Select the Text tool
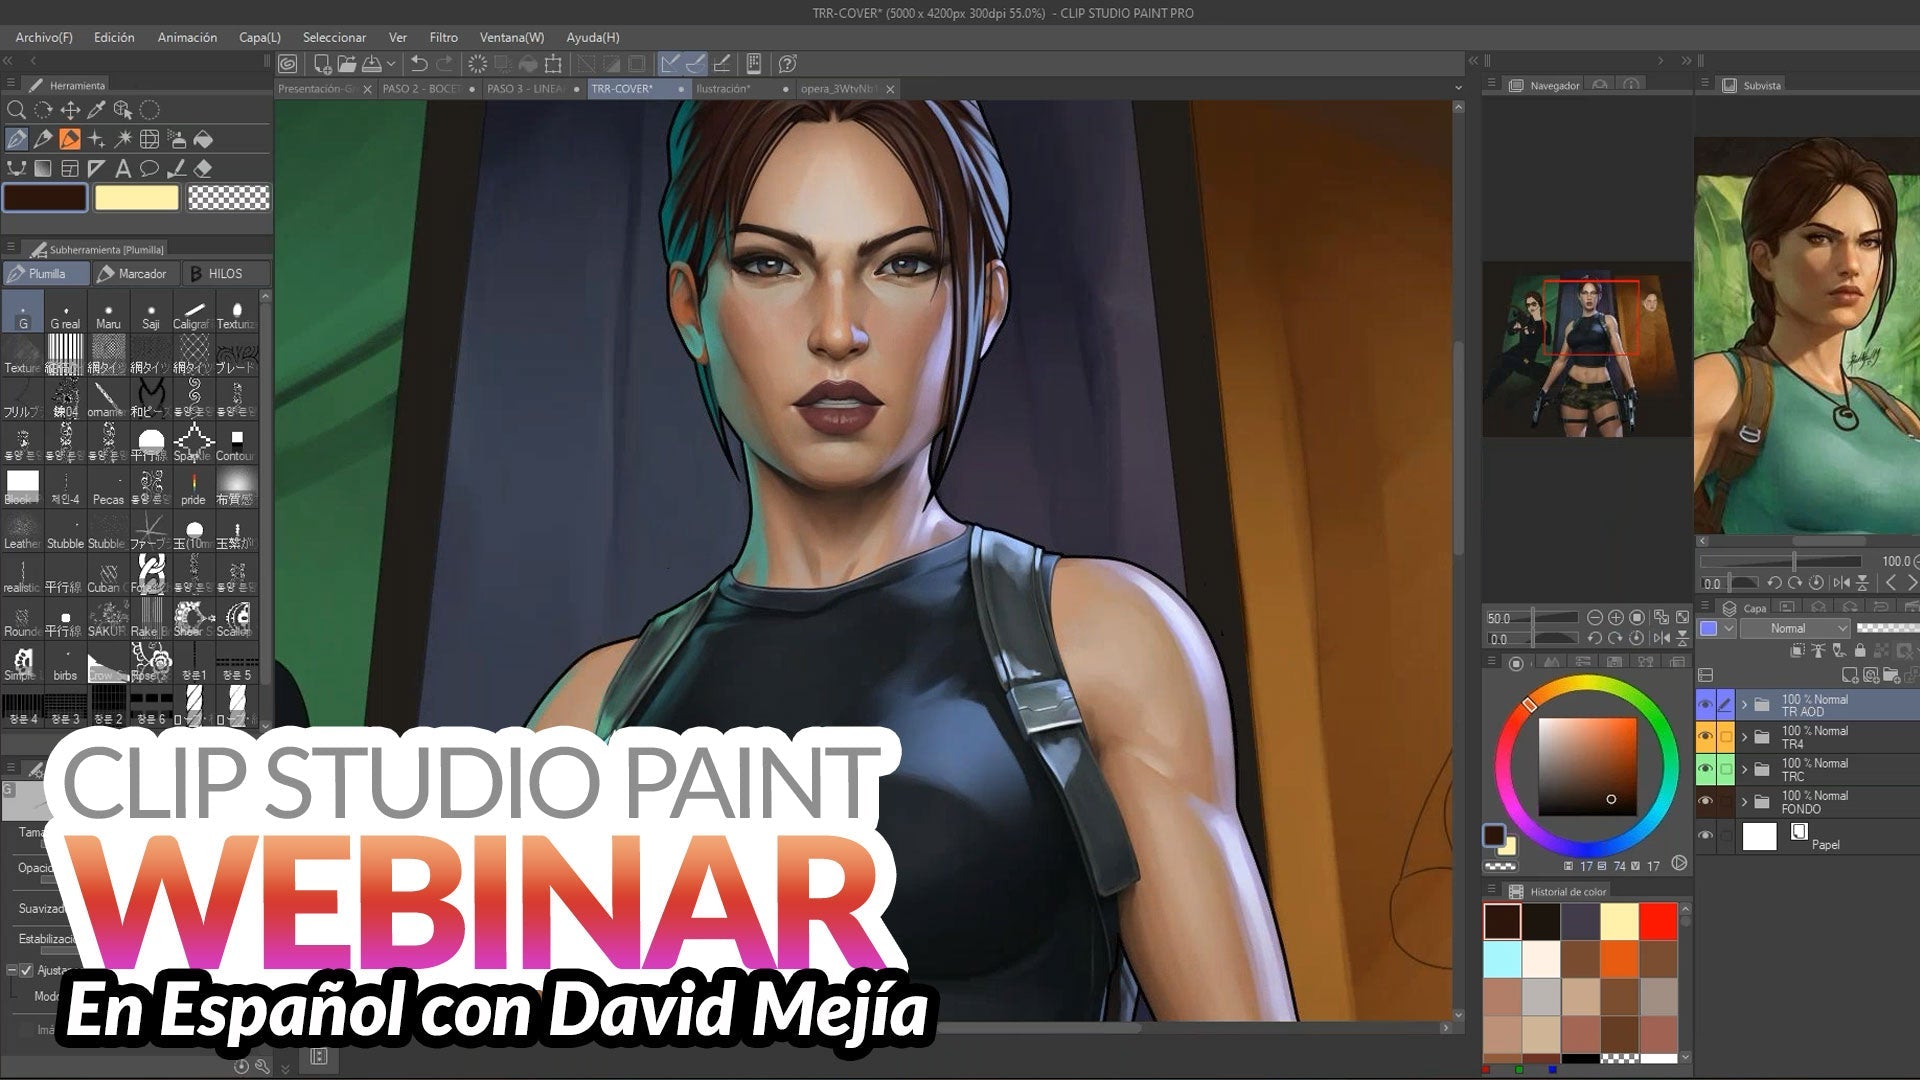The height and width of the screenshot is (1080, 1920). (x=123, y=168)
